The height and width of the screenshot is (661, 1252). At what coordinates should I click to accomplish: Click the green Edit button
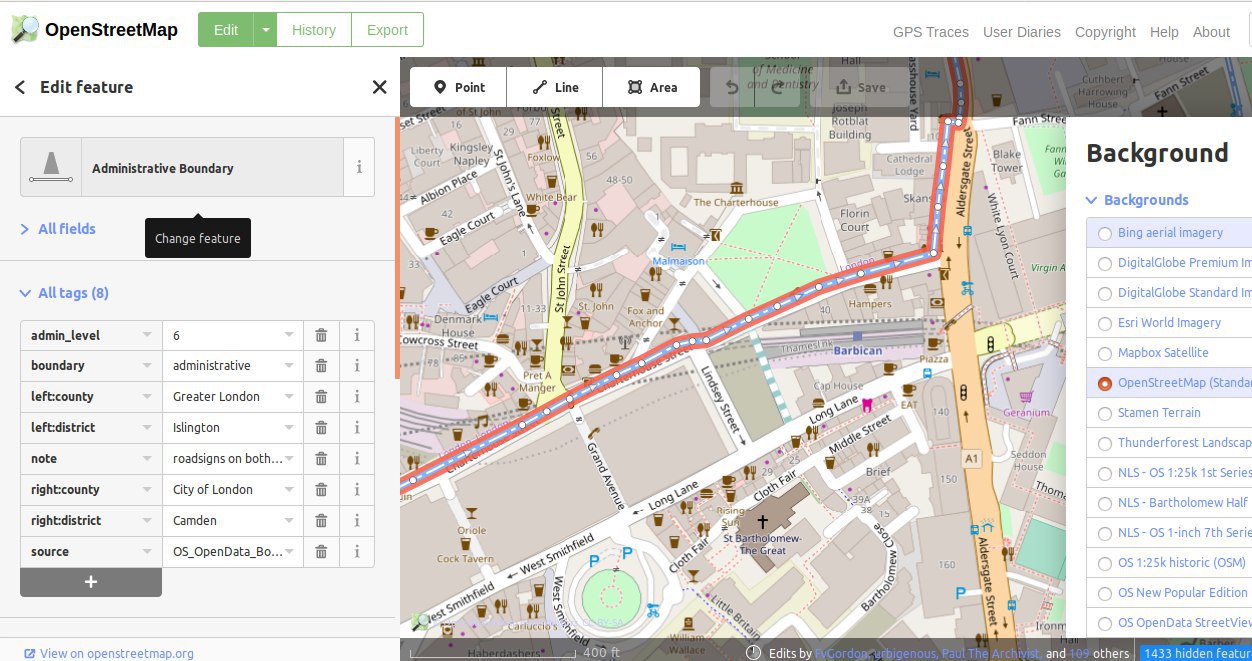click(226, 30)
